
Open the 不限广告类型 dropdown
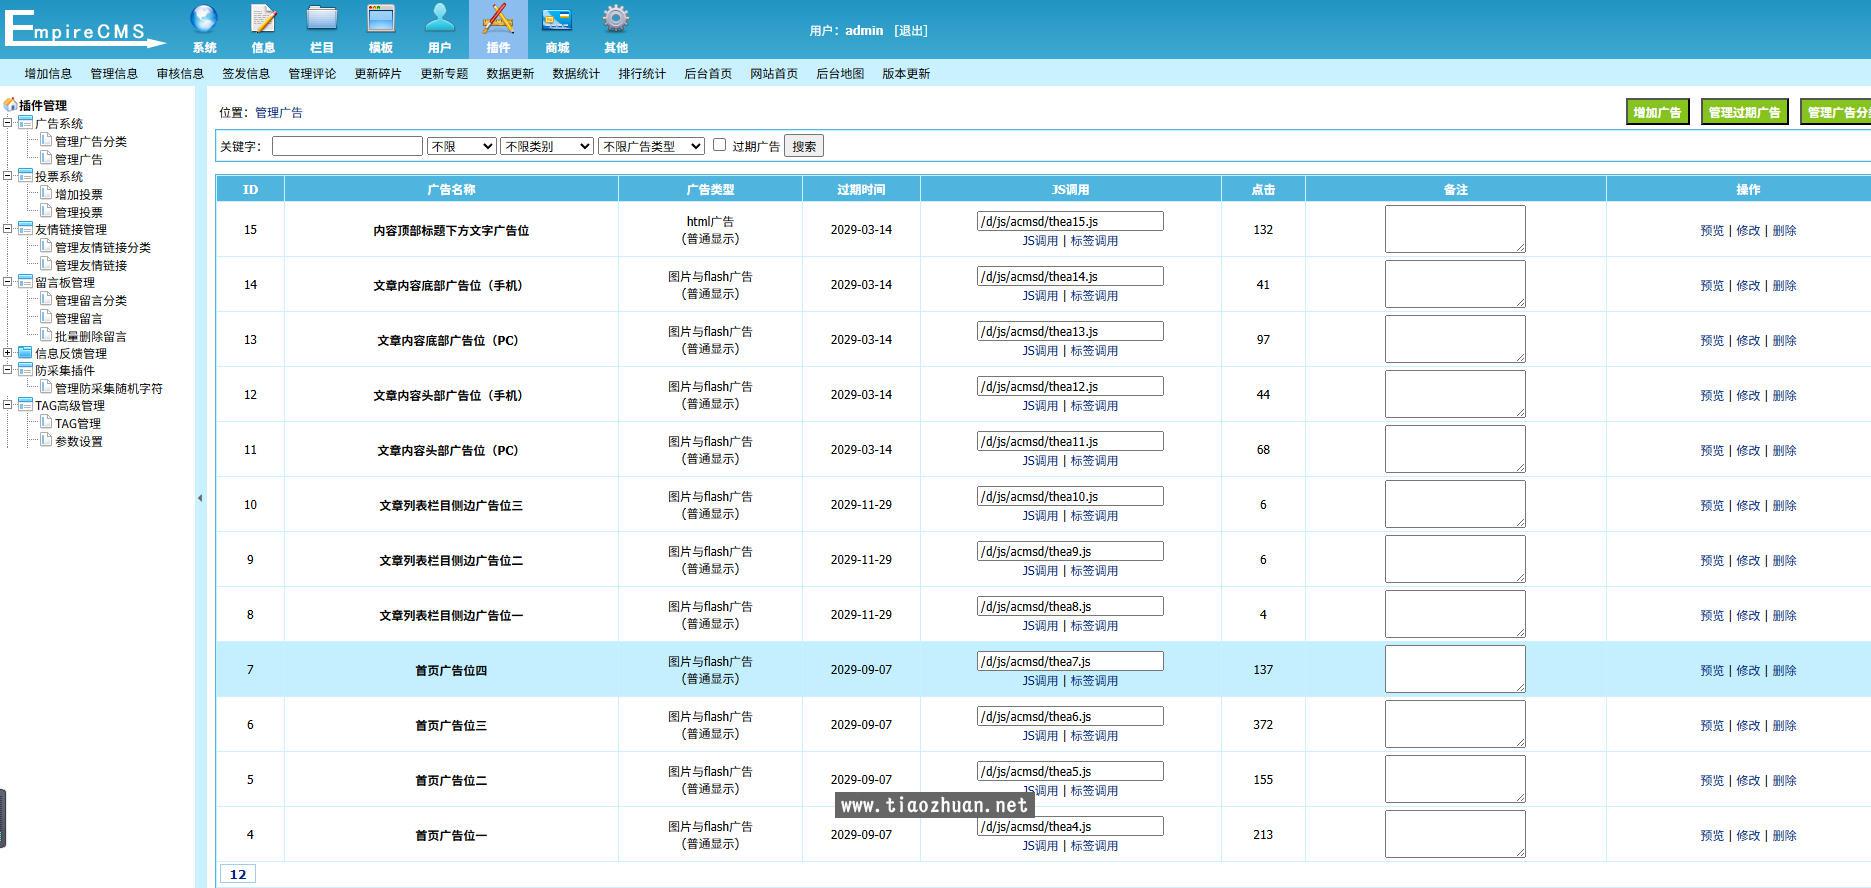[651, 146]
